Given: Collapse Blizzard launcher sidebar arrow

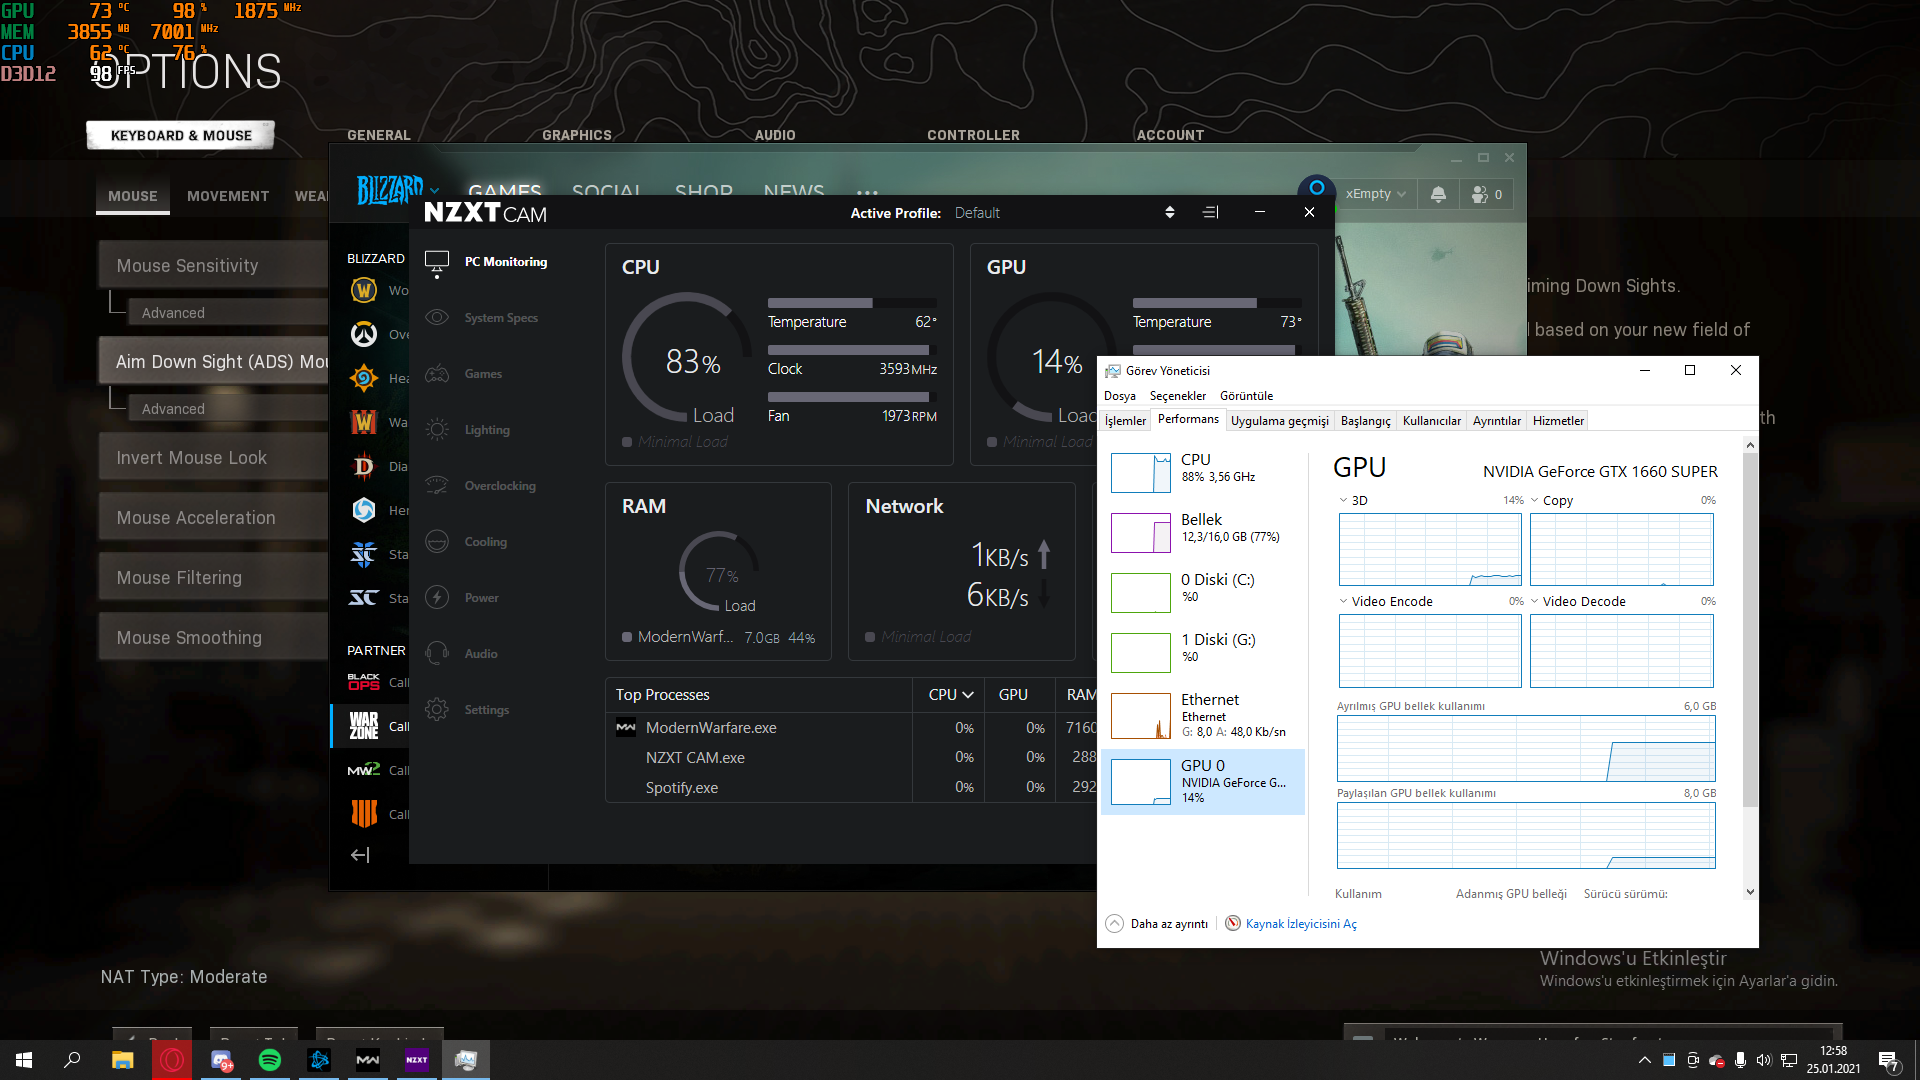Looking at the screenshot, I should (x=360, y=855).
